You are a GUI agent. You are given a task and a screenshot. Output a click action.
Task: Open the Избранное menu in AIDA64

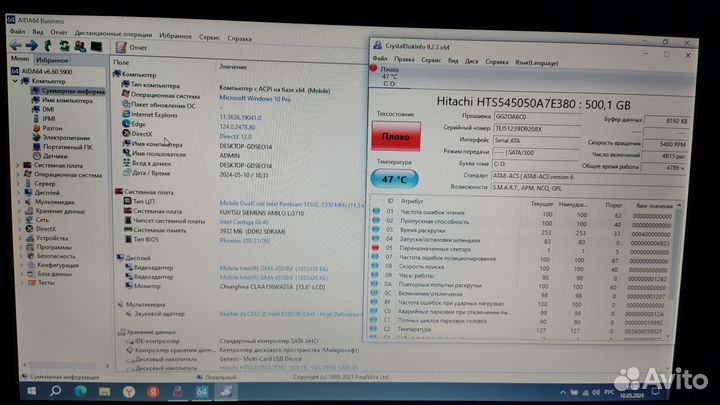pyautogui.click(x=175, y=36)
